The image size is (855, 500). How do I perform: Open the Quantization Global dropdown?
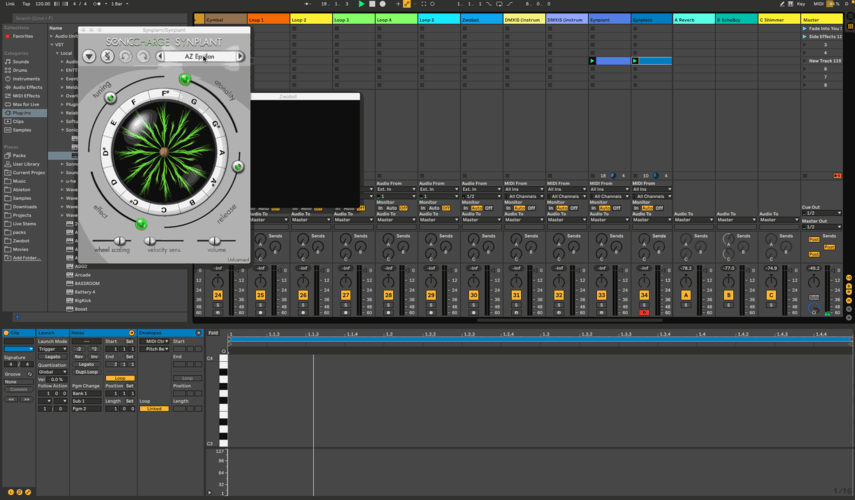(x=52, y=372)
